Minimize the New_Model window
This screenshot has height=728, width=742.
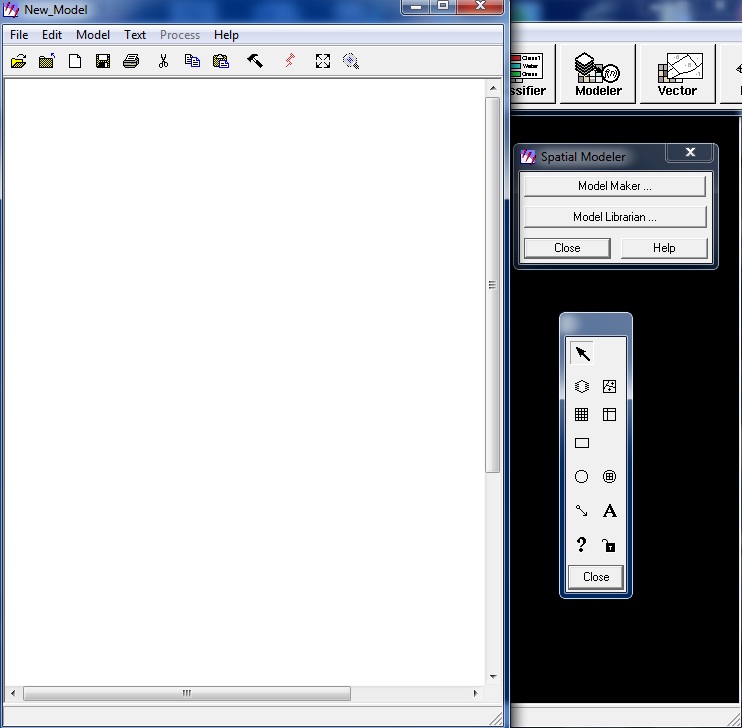(x=415, y=7)
